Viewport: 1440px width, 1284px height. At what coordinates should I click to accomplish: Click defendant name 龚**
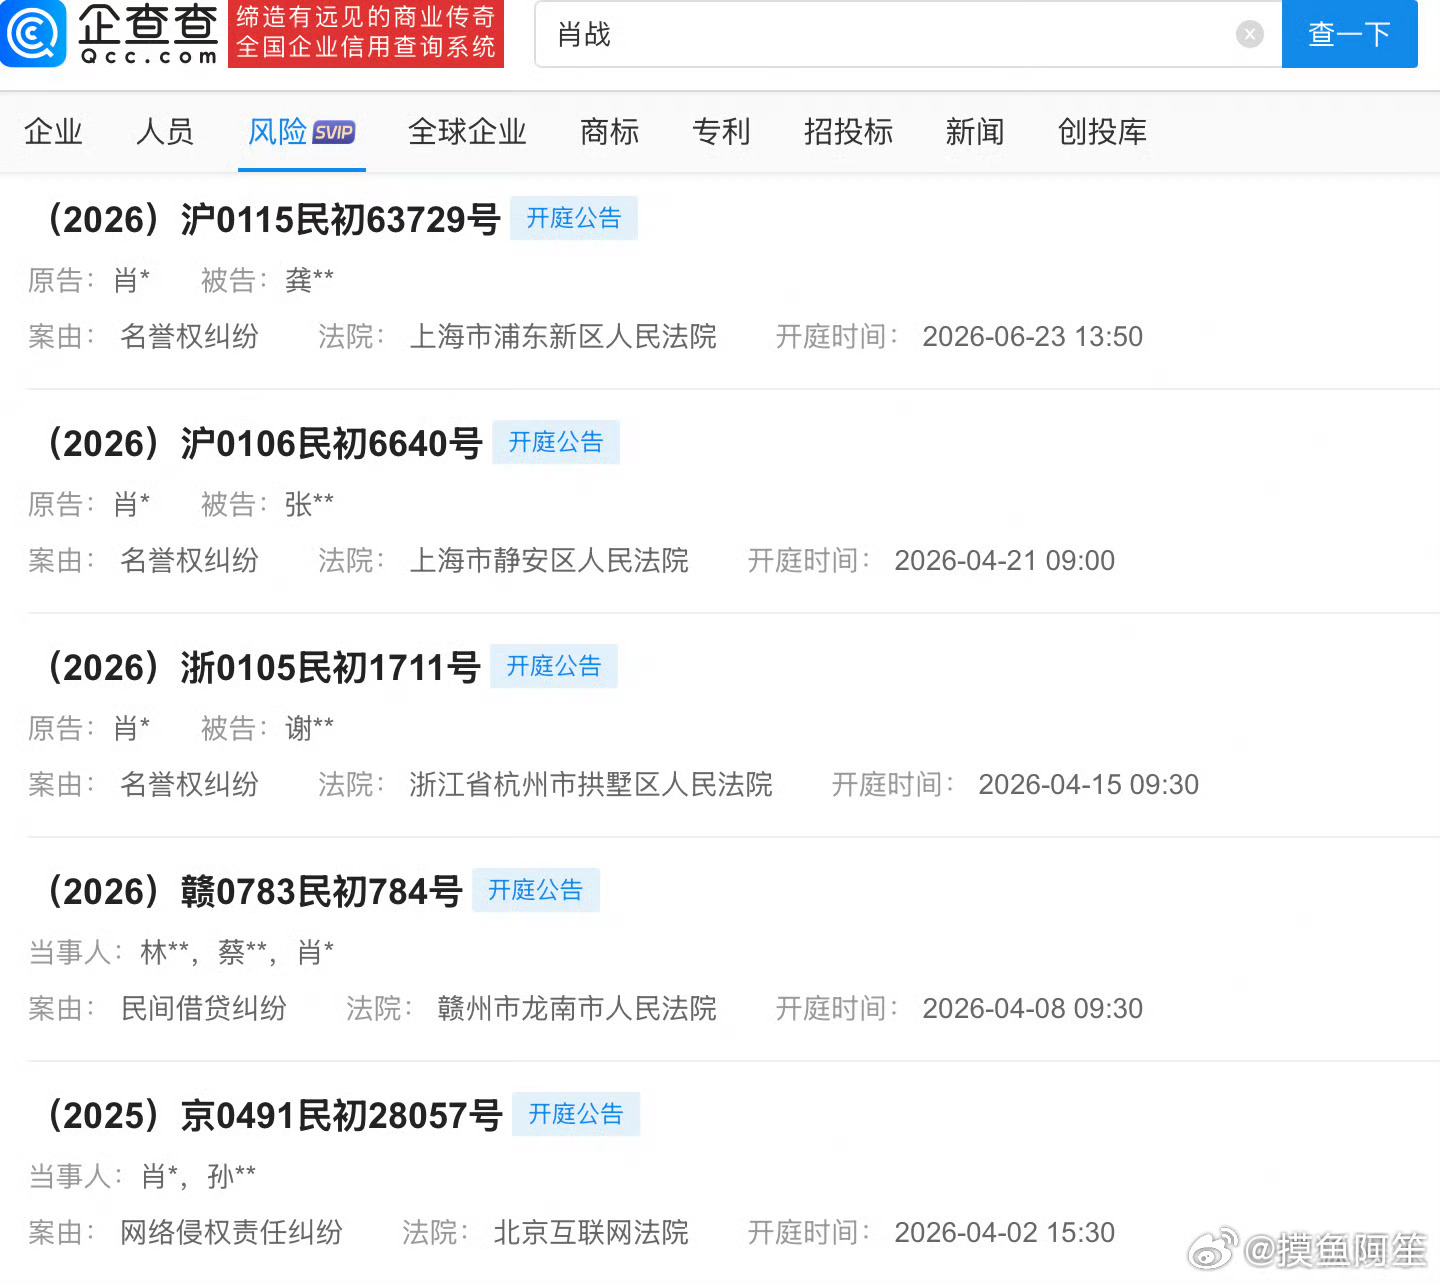click(309, 281)
